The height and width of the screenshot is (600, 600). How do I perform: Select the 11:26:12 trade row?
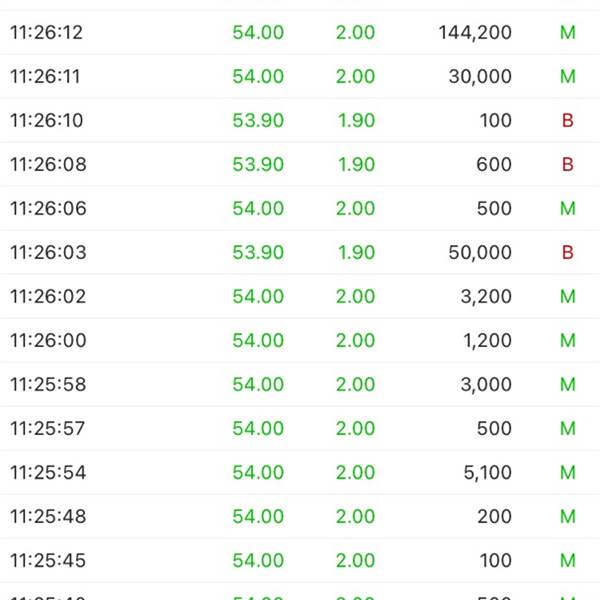300,32
